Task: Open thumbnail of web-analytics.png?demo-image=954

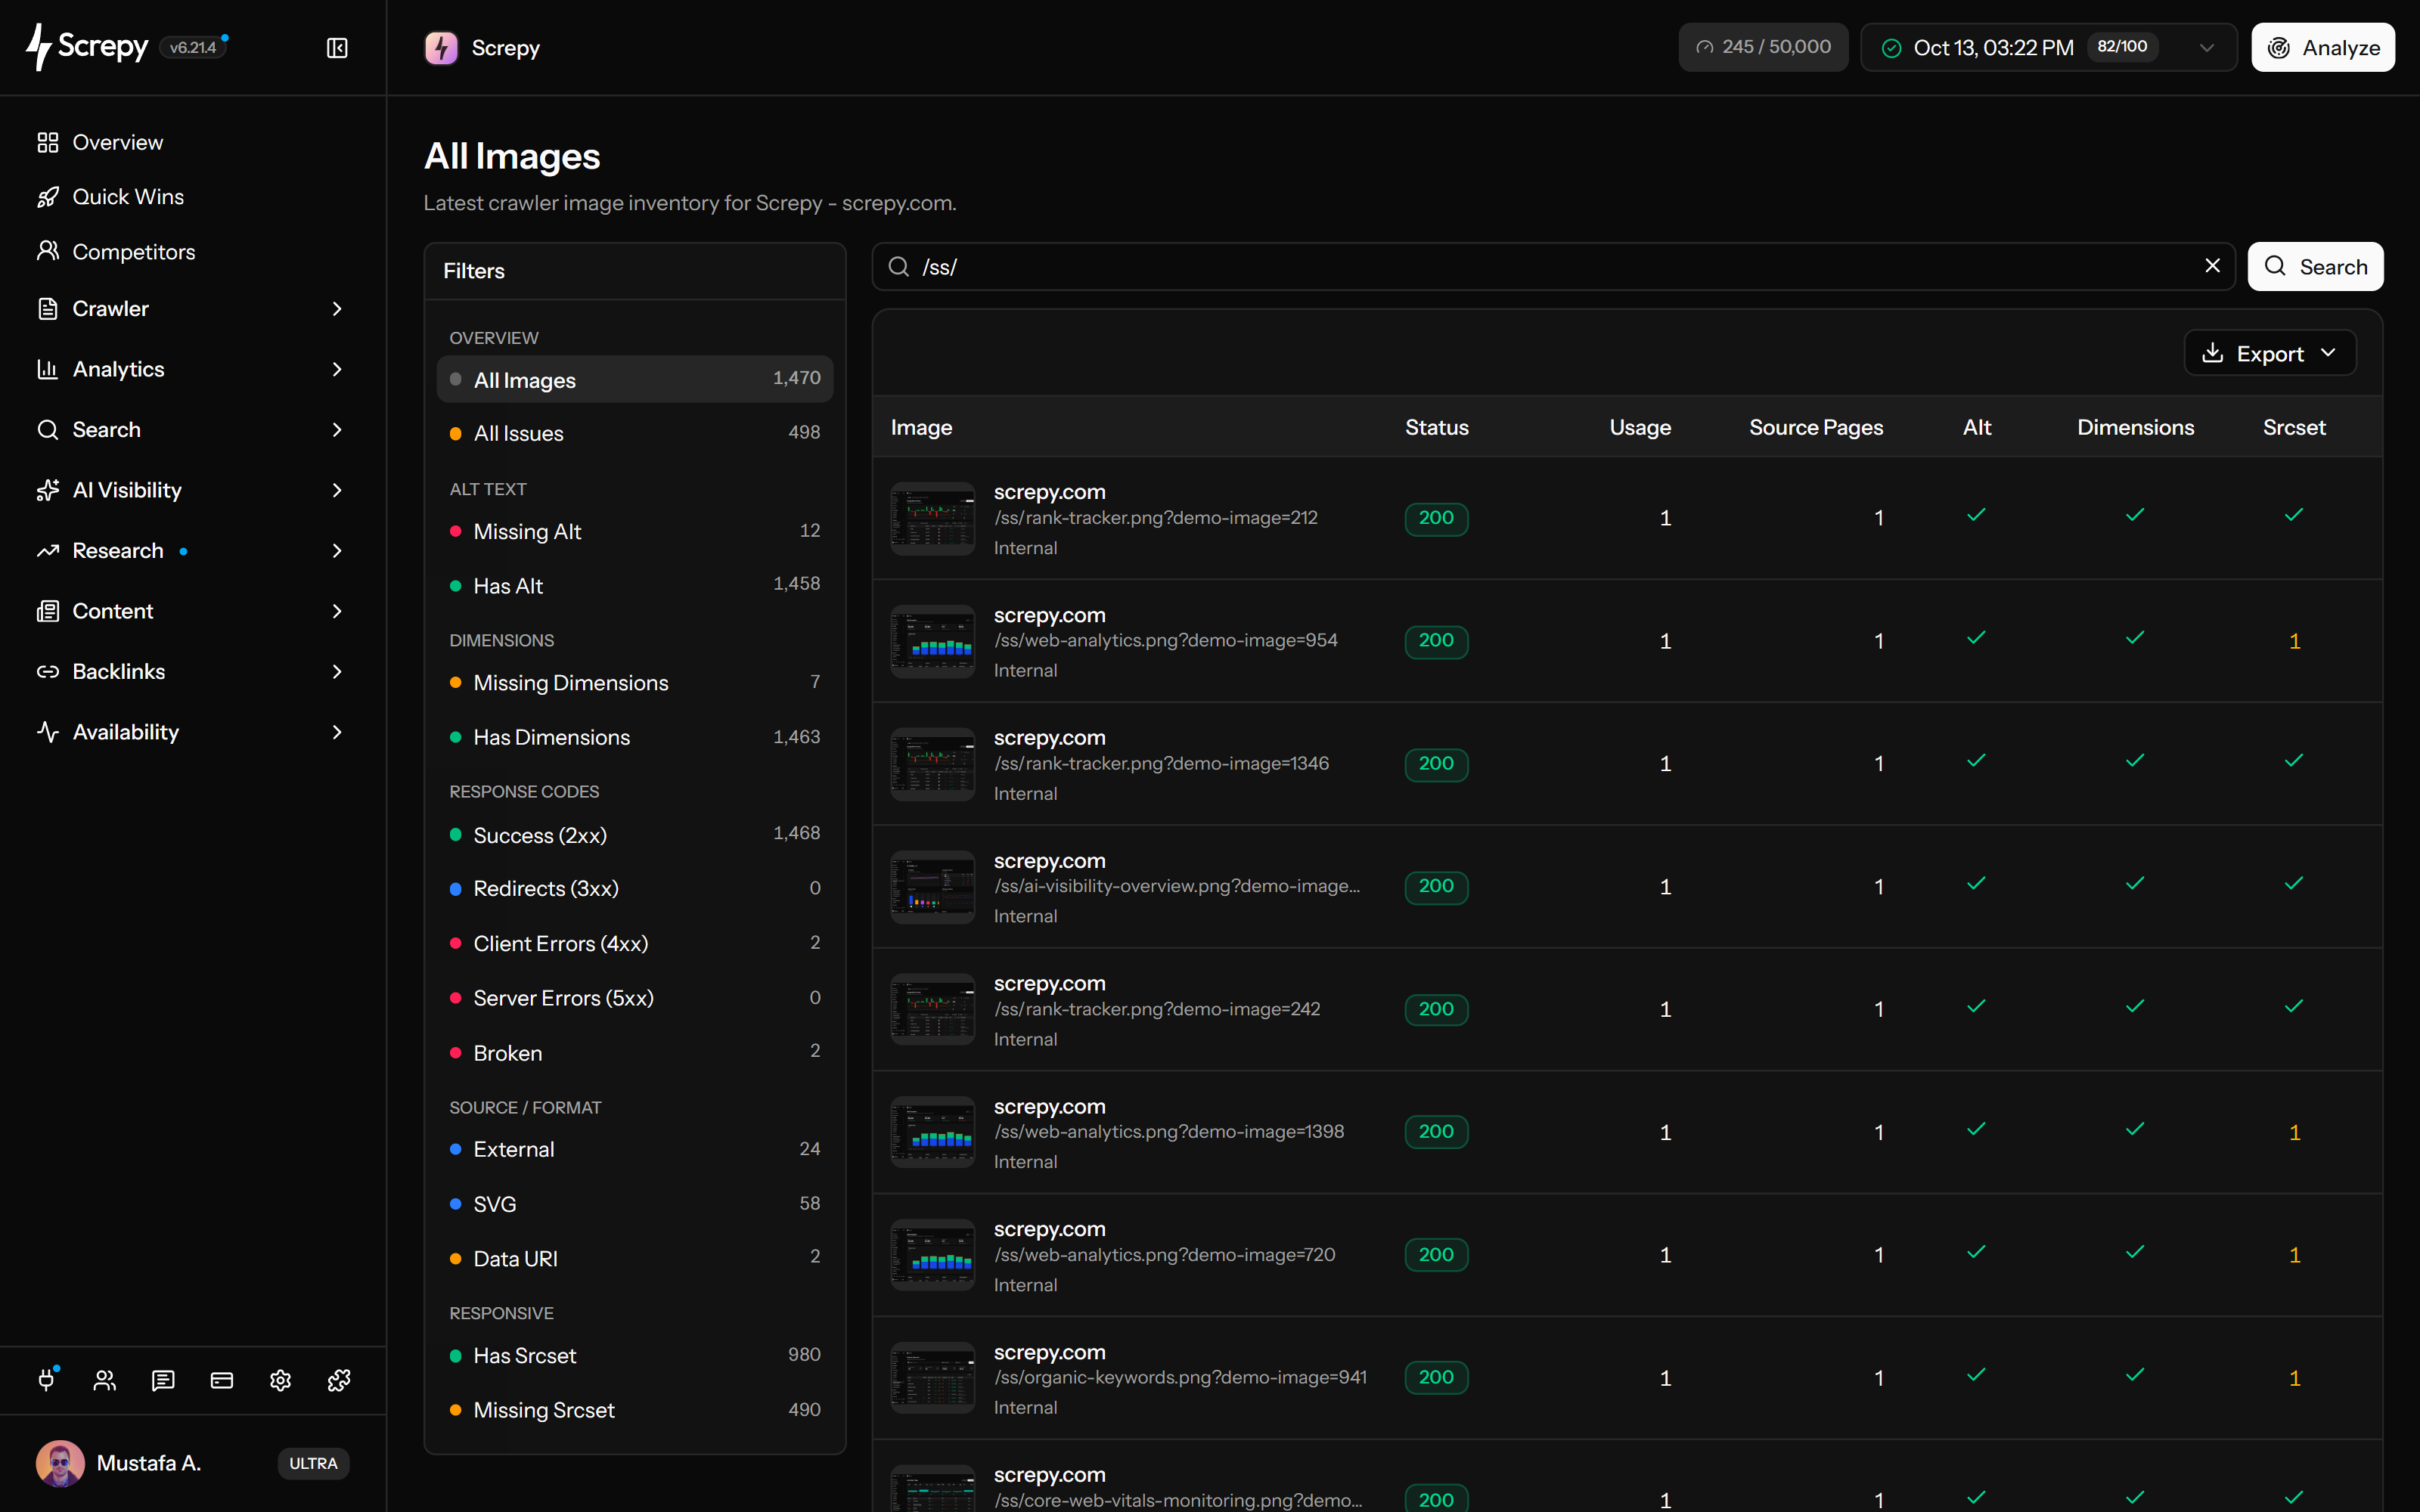Action: click(x=932, y=641)
